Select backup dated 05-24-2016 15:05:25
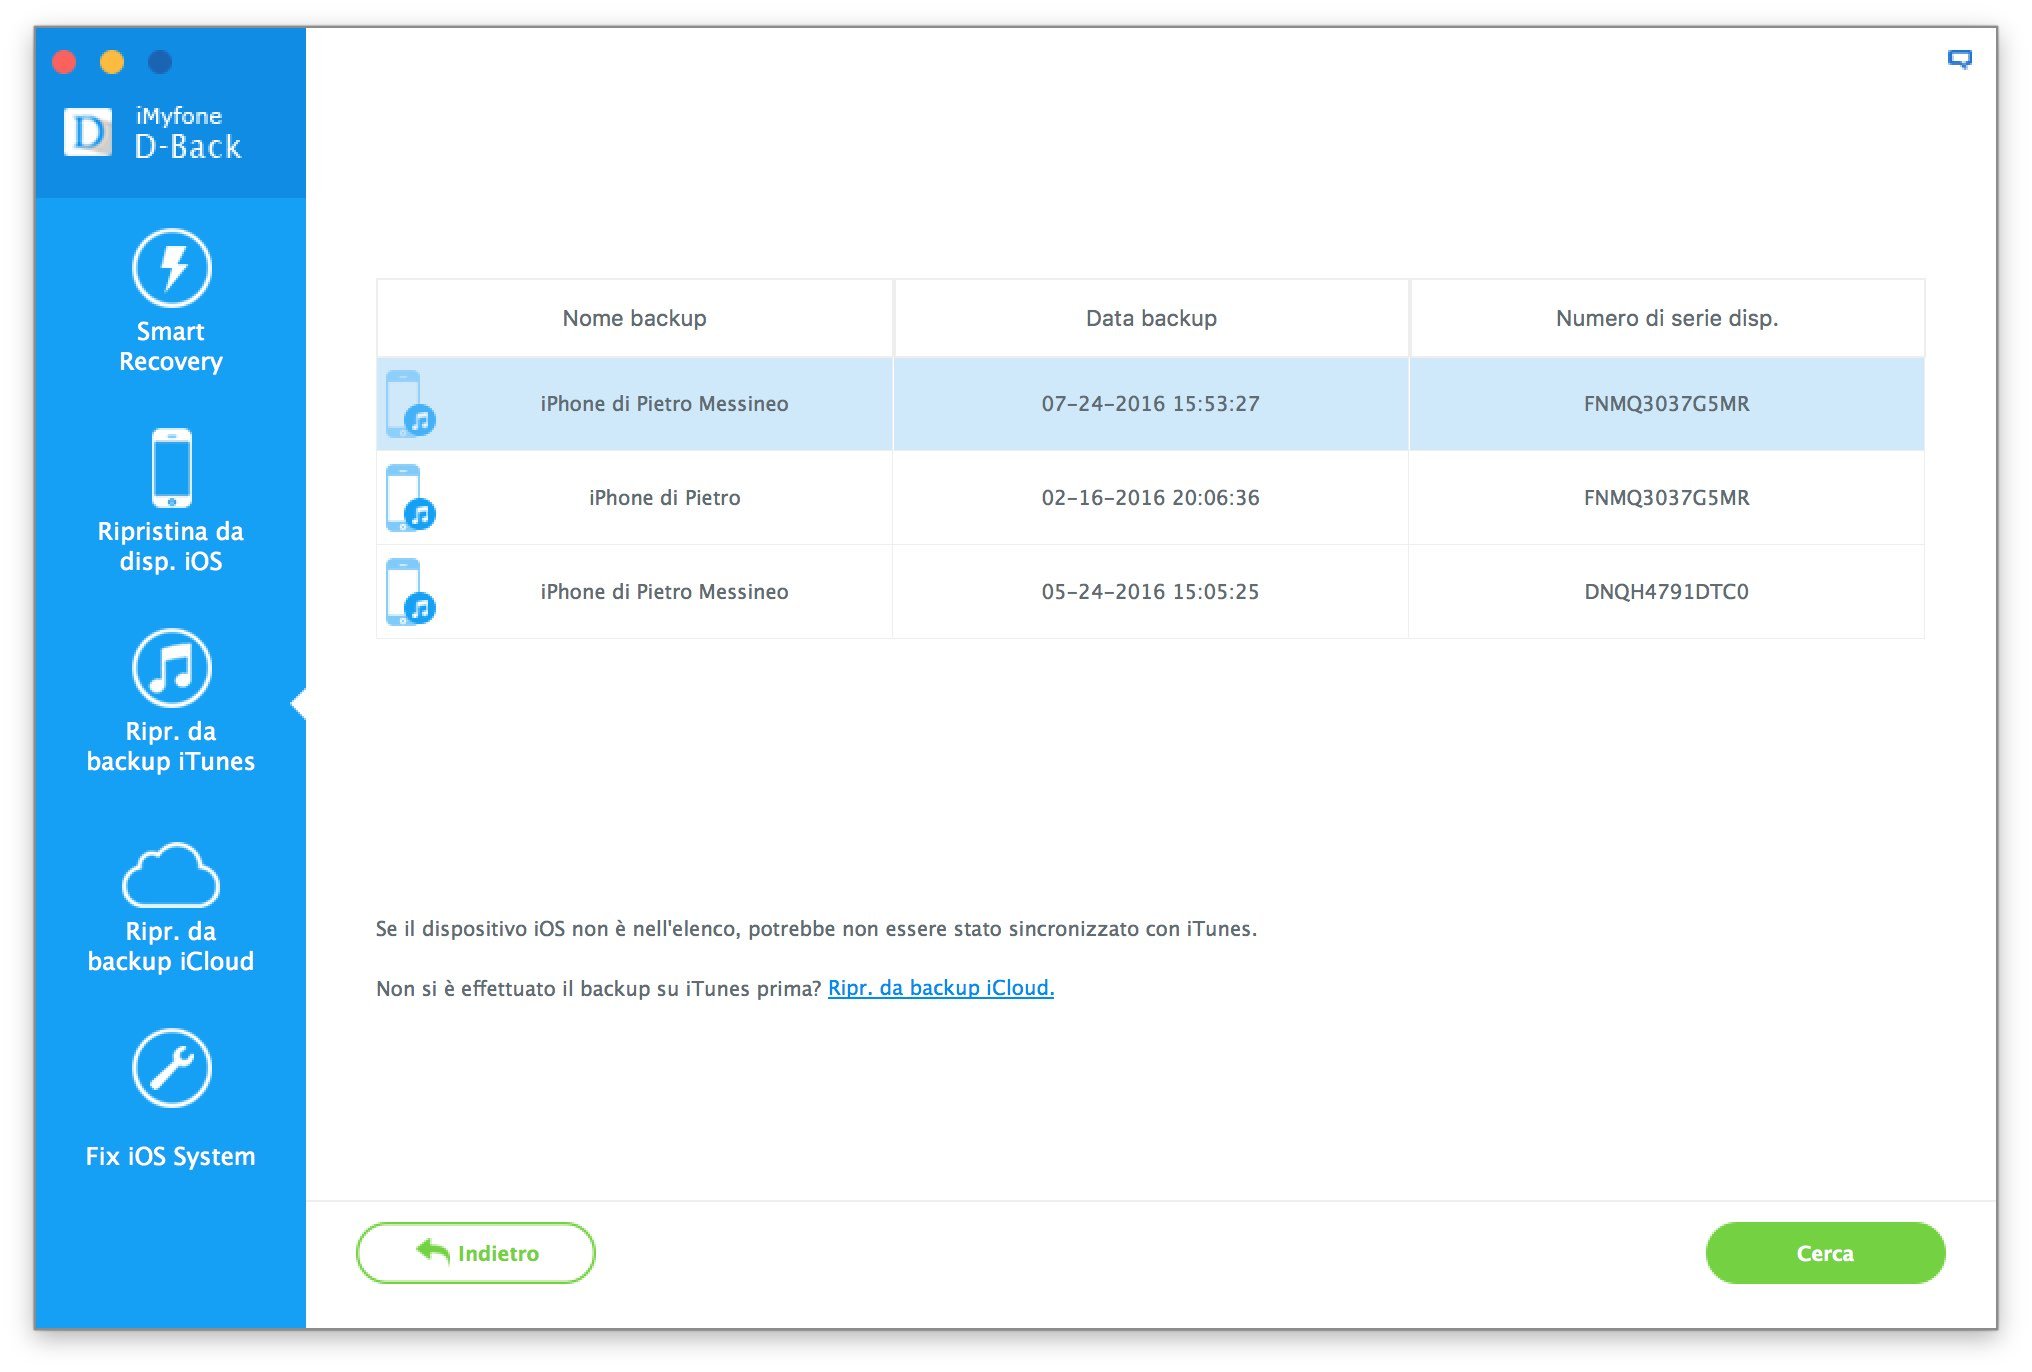Viewport: 2032px width, 1372px height. click(x=1150, y=592)
